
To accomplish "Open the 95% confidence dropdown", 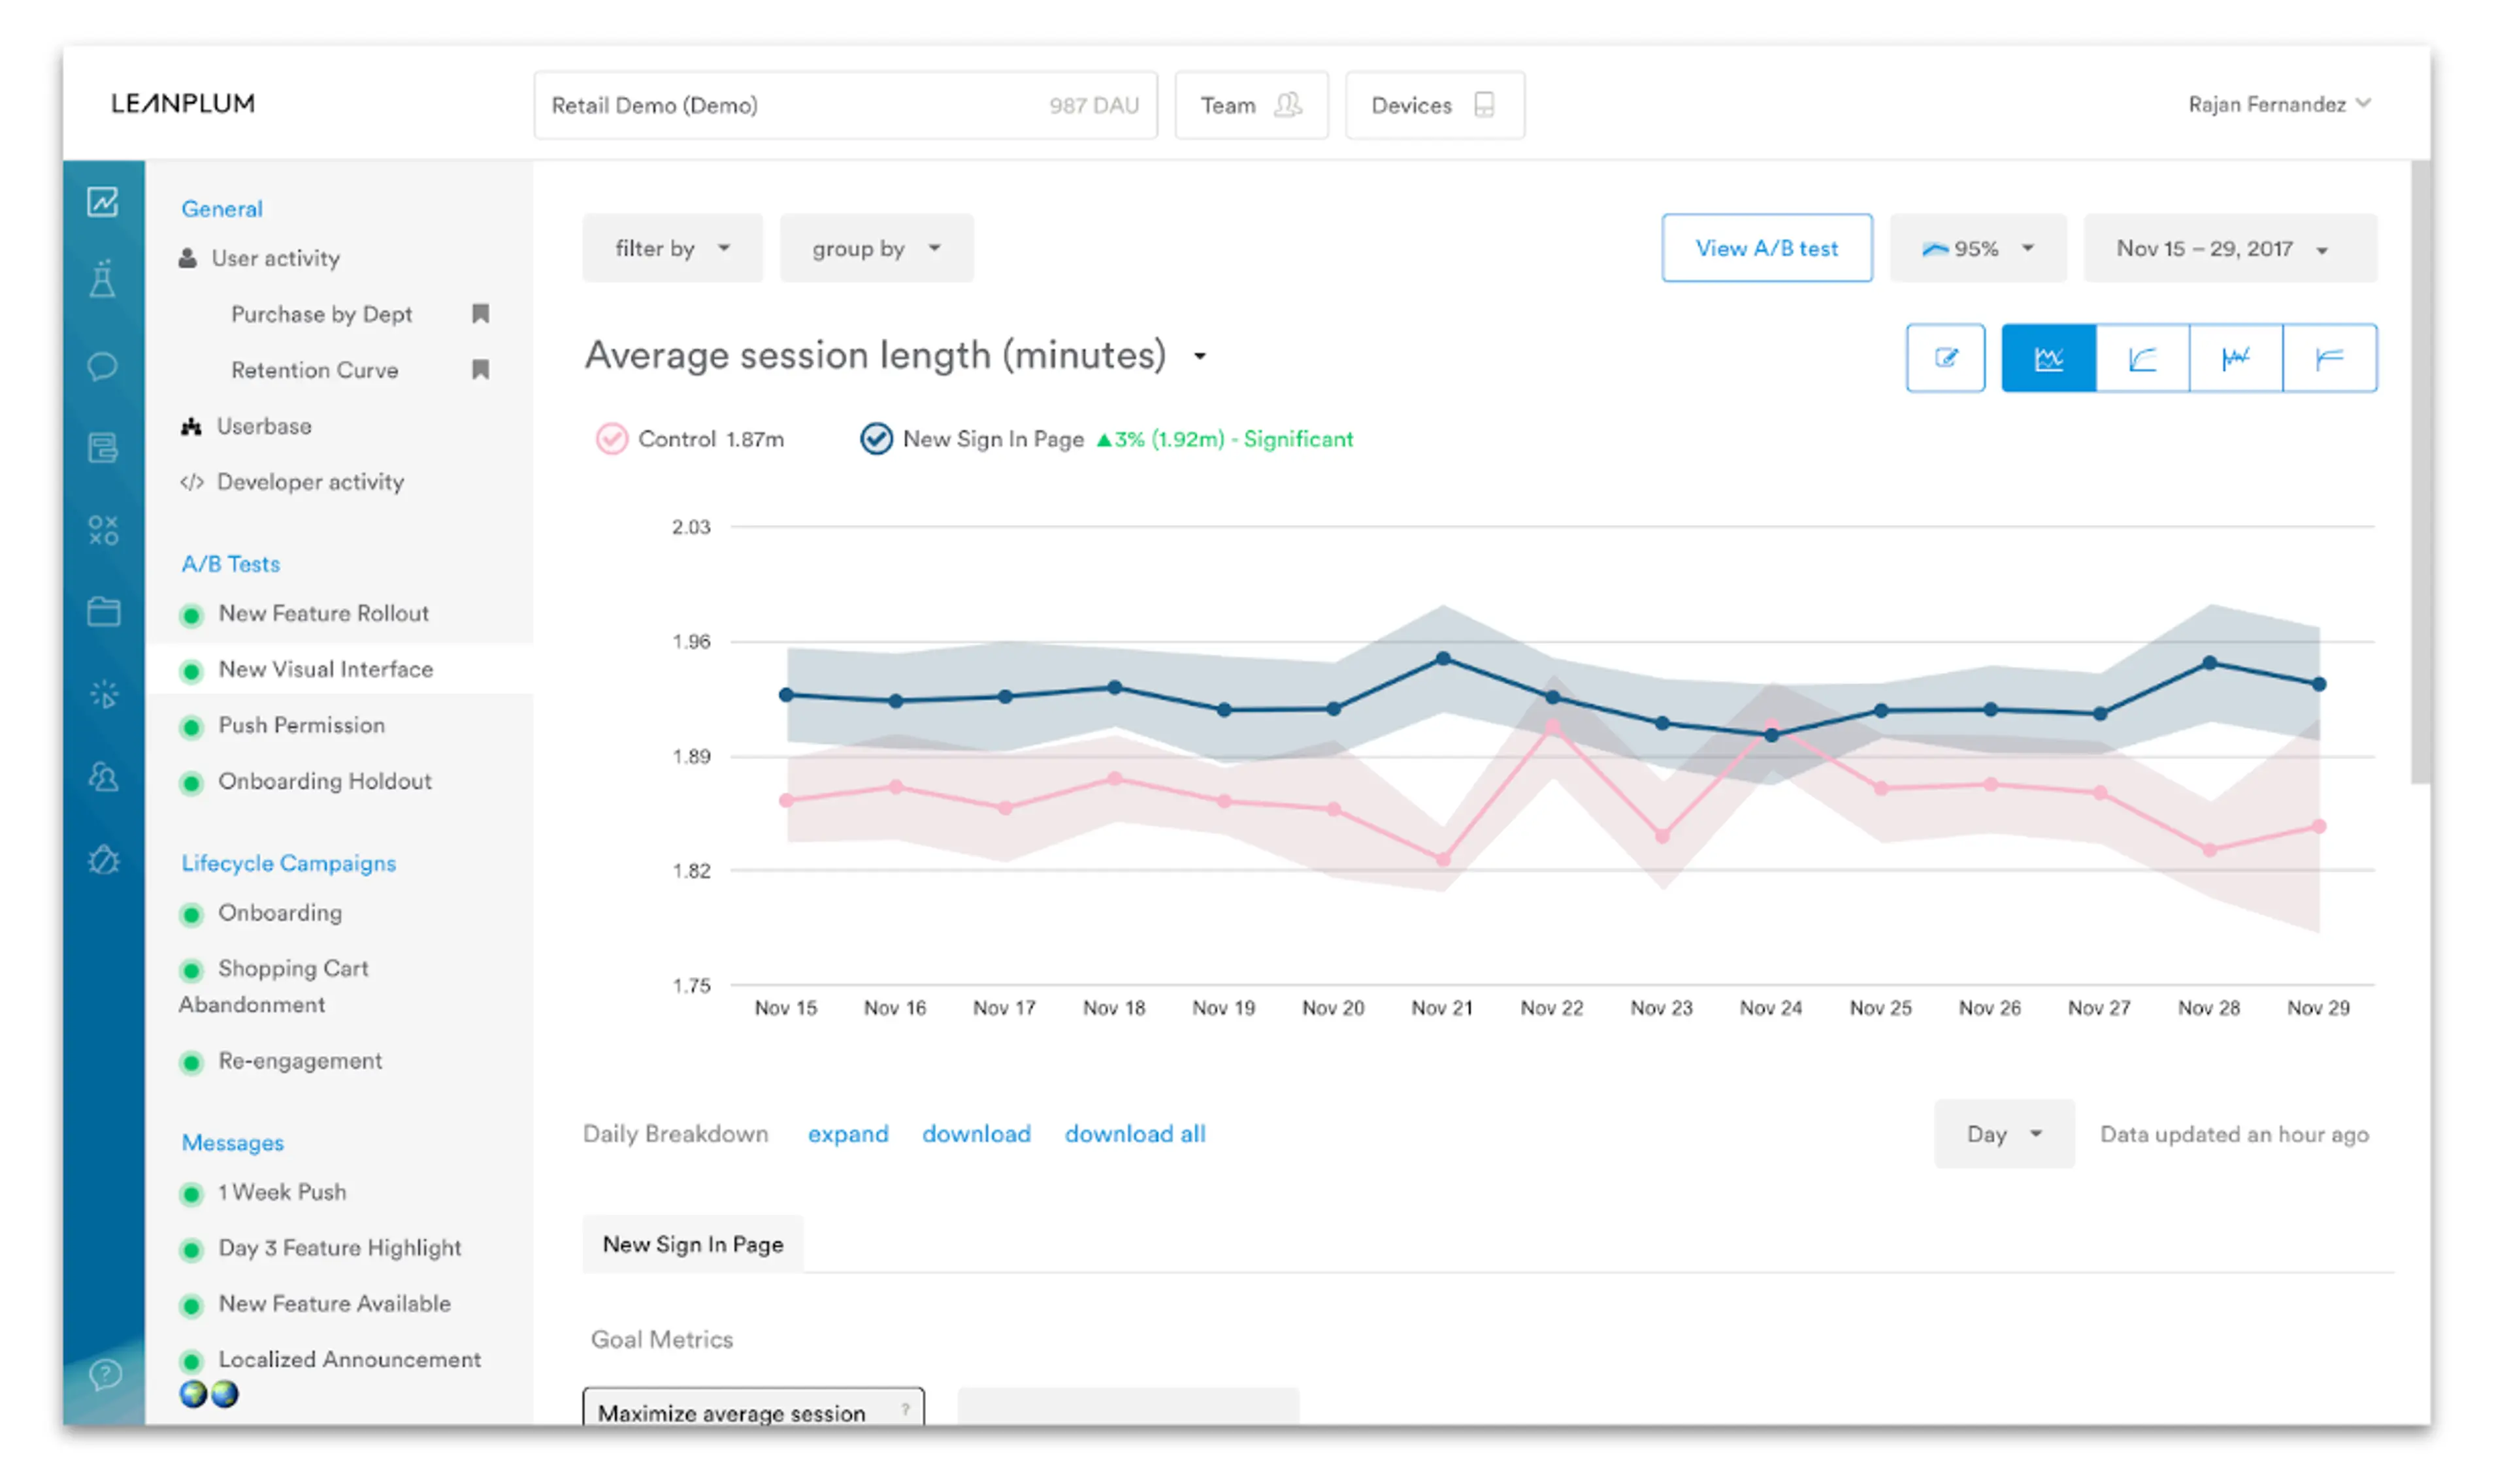I will (1977, 248).
